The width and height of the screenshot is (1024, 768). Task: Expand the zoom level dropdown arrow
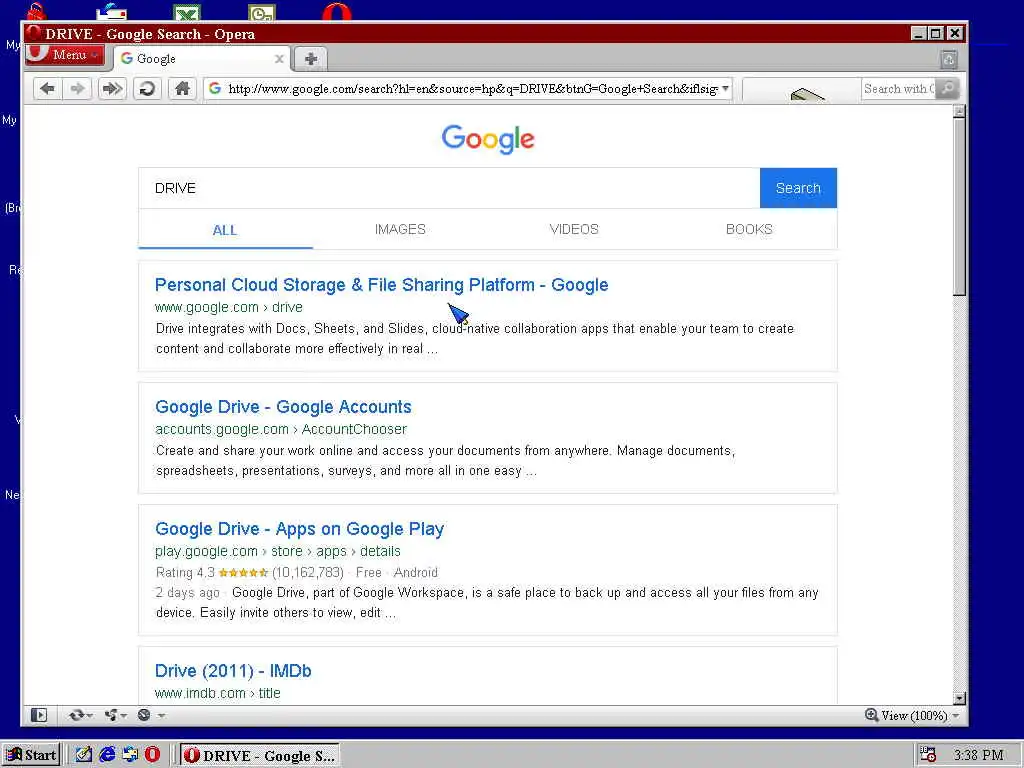coord(955,716)
